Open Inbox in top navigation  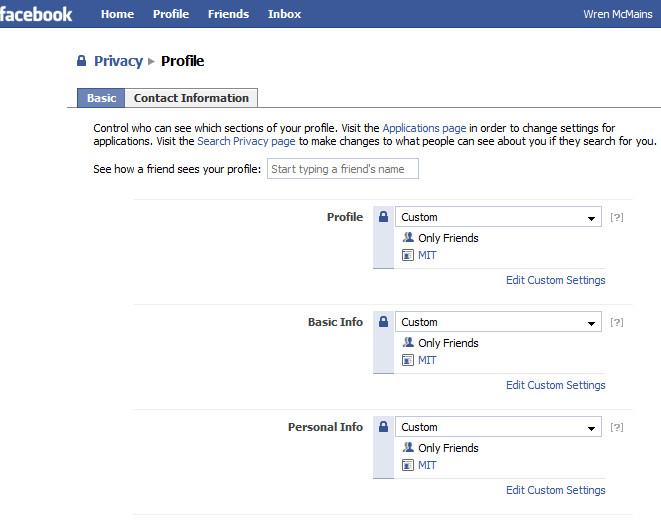tap(284, 14)
